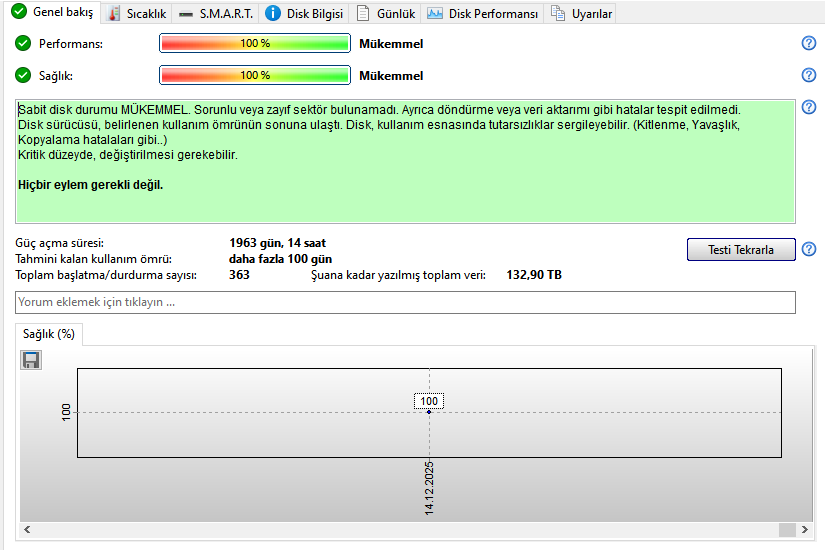This screenshot has width=825, height=550.
Task: Switch to the Sıcaklık tab
Action: tap(136, 14)
